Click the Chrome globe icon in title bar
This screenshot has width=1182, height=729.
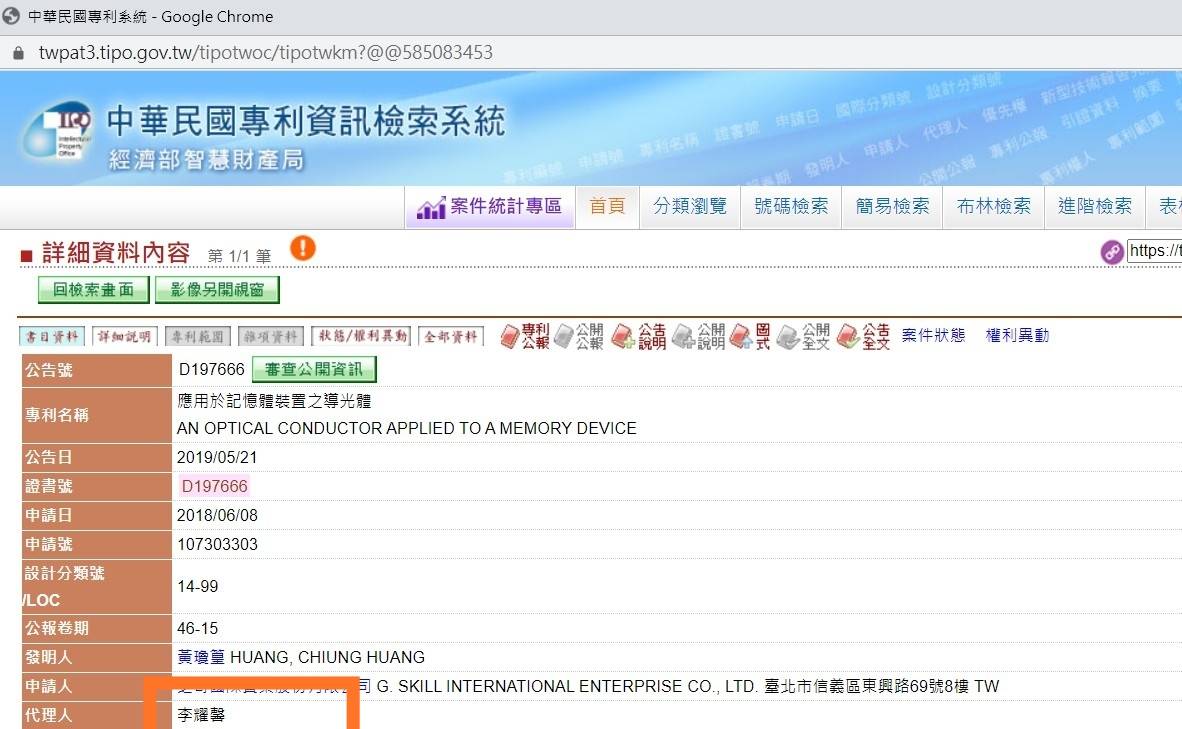pyautogui.click(x=11, y=16)
